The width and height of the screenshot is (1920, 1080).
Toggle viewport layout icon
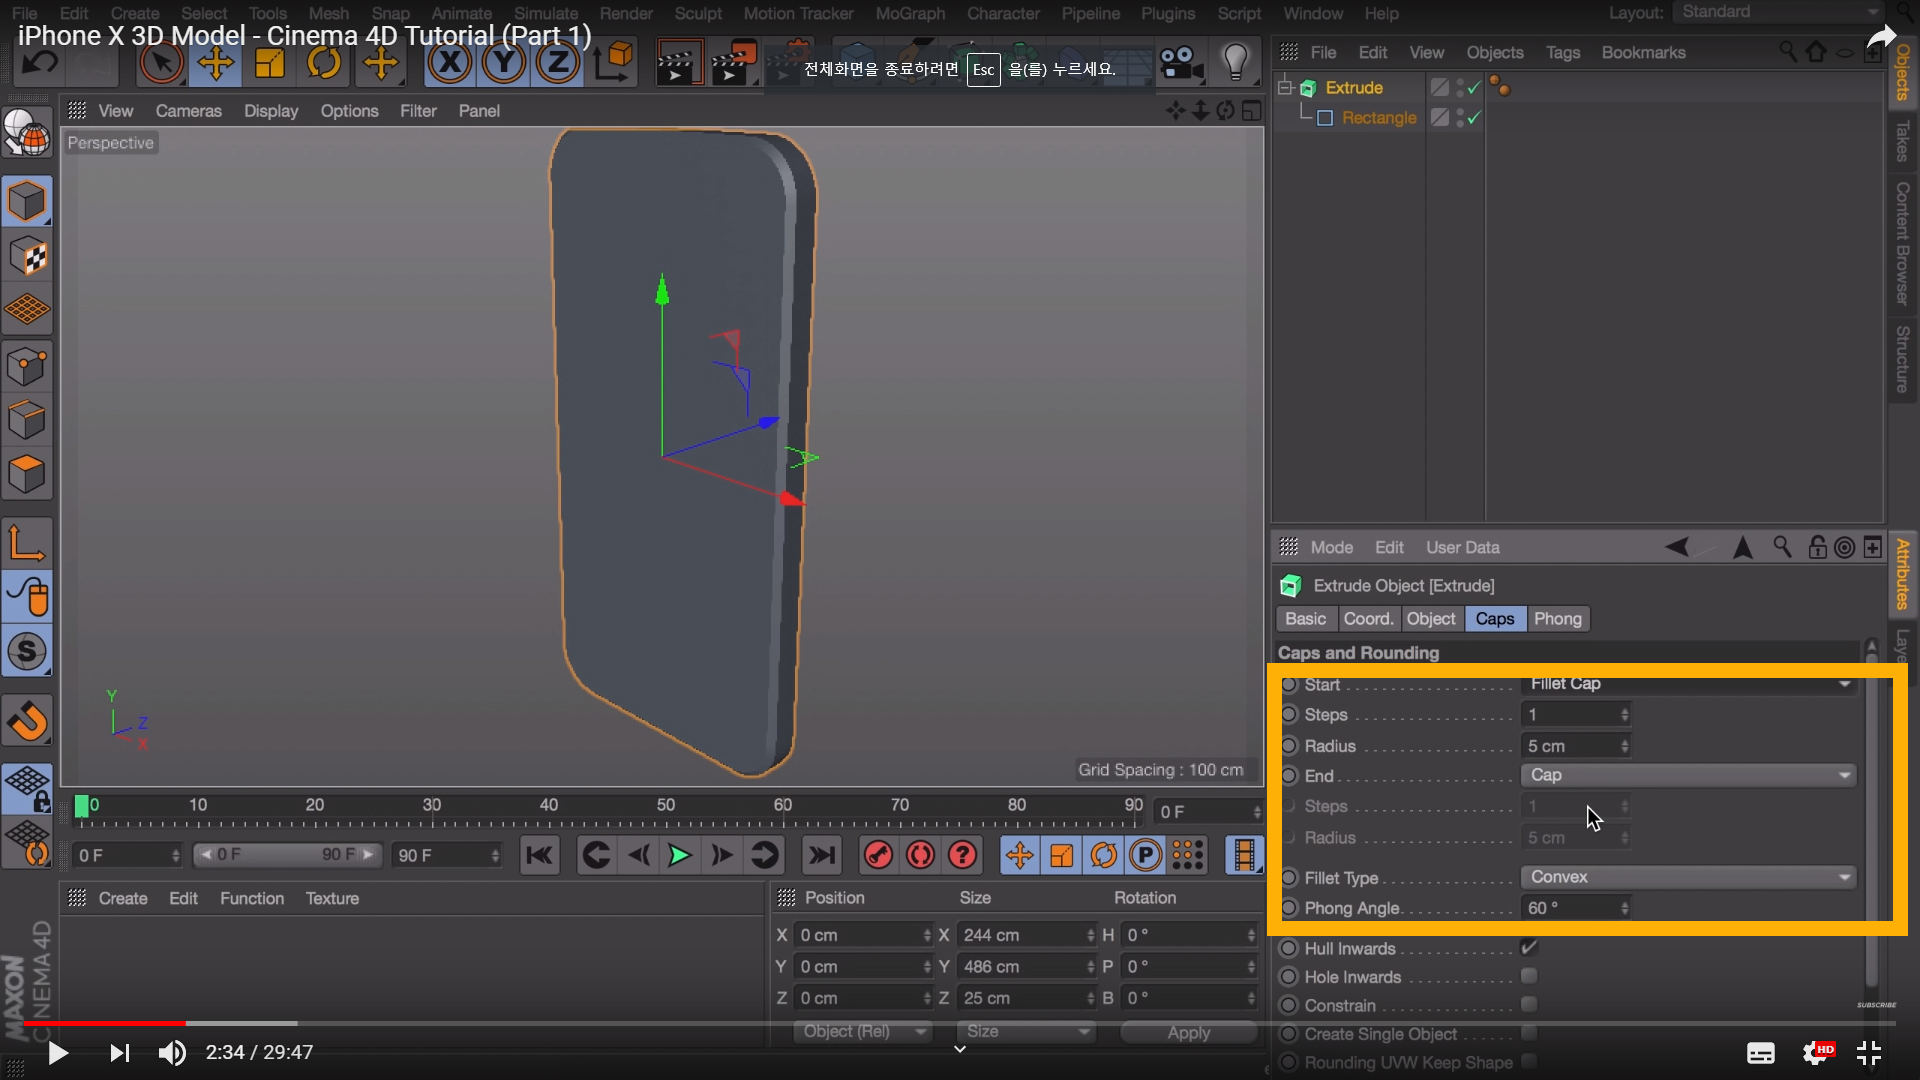tap(1251, 111)
